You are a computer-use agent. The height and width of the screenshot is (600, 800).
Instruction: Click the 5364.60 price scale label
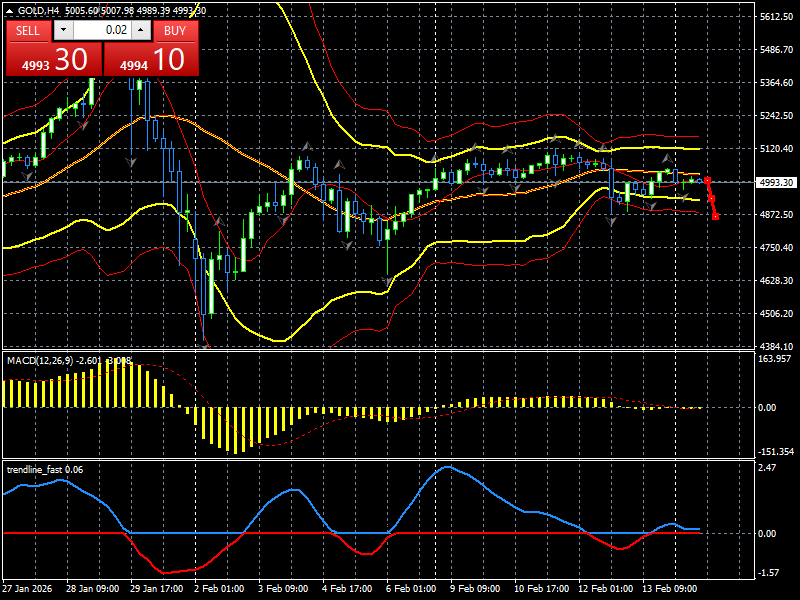[776, 83]
